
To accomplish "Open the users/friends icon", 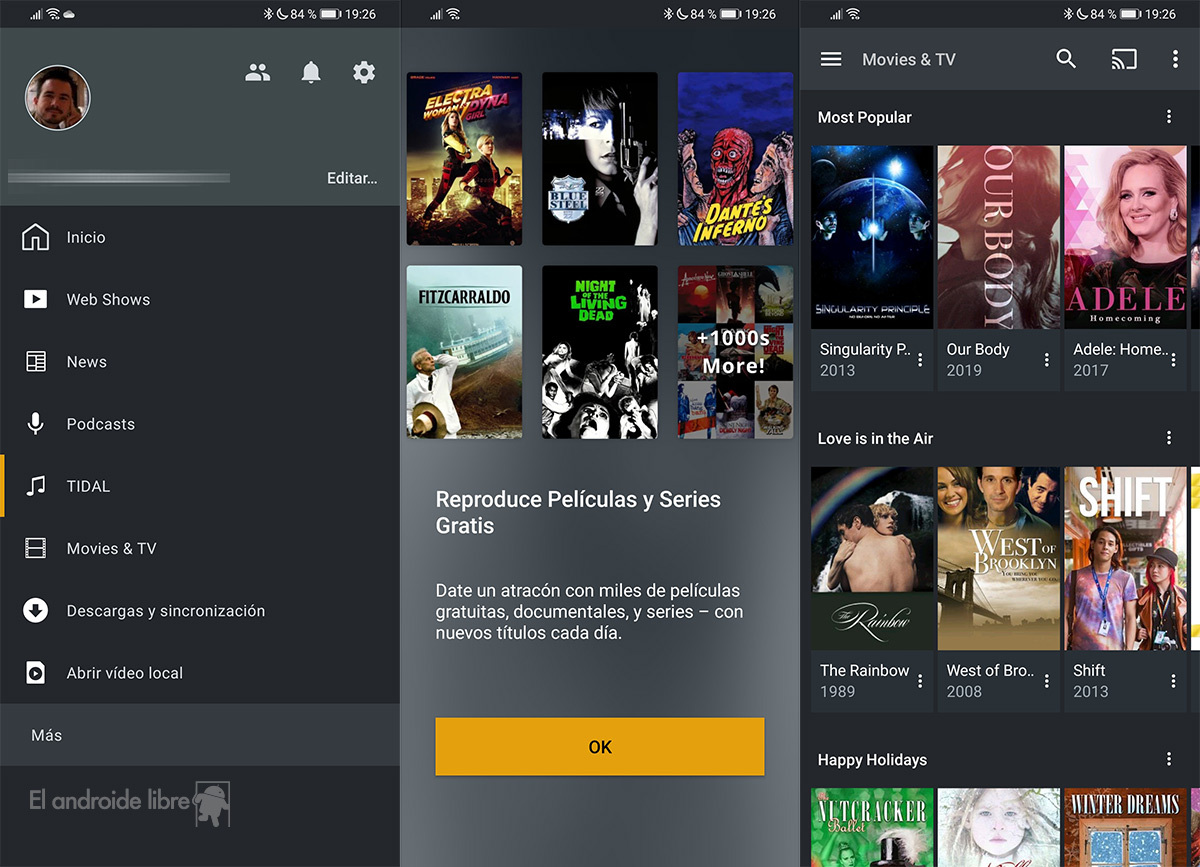I will 258,72.
